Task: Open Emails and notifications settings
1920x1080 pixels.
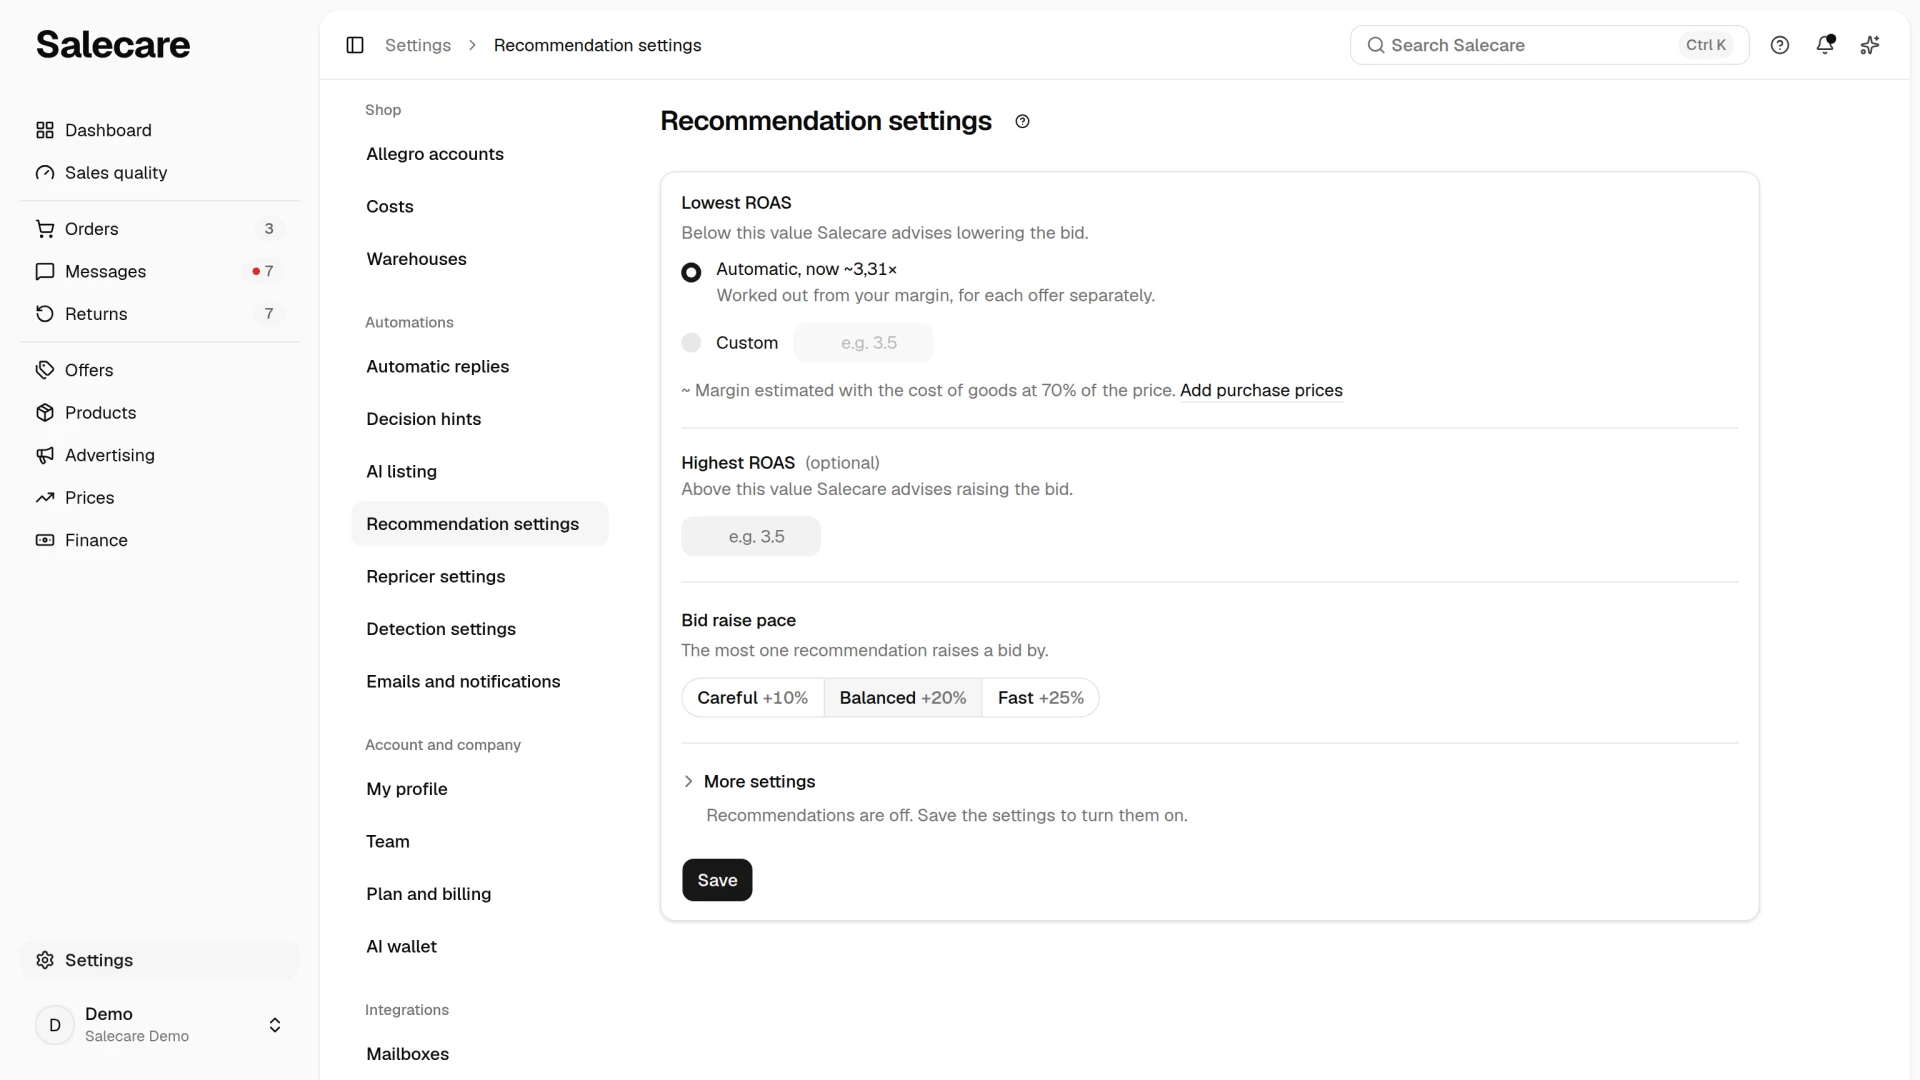Action: pyautogui.click(x=480, y=682)
